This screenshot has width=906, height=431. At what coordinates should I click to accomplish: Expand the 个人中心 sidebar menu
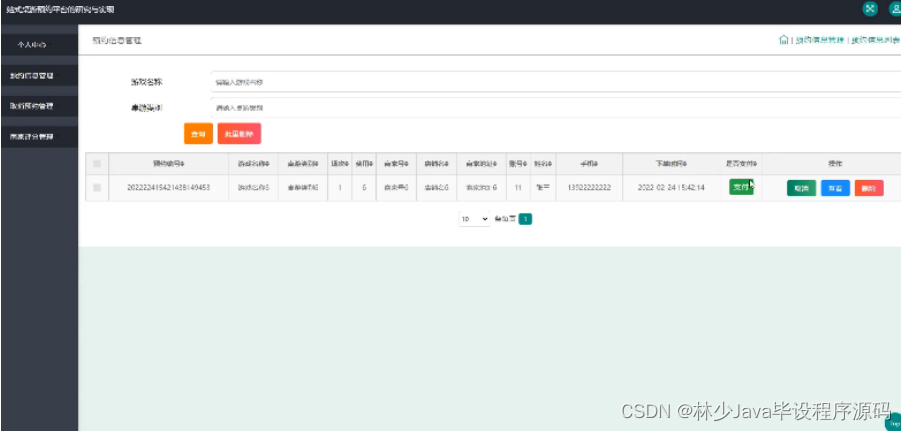39,44
